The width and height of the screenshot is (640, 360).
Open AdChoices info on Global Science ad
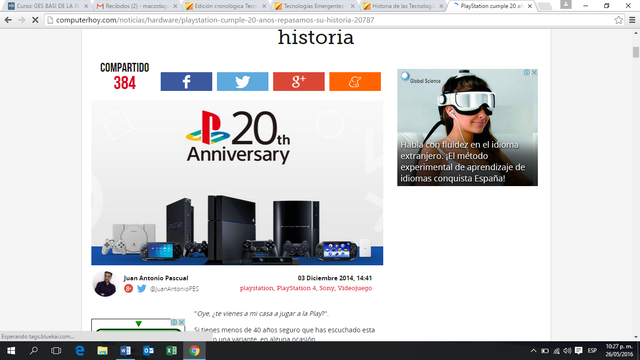527,72
